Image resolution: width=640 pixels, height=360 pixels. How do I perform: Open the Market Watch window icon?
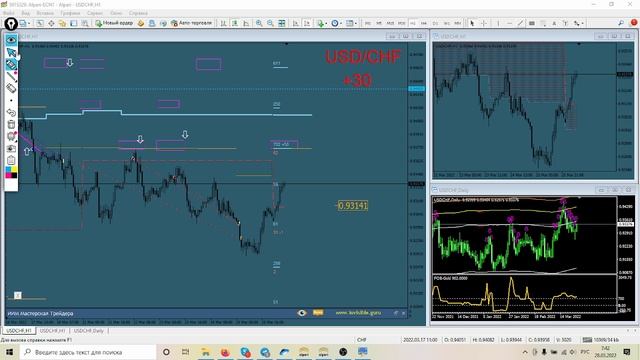point(40,23)
